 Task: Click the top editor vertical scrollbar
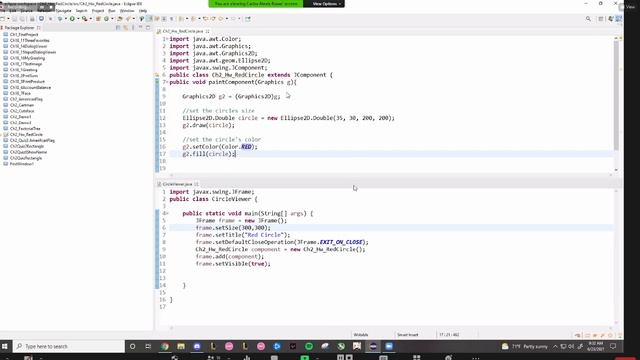point(616,95)
